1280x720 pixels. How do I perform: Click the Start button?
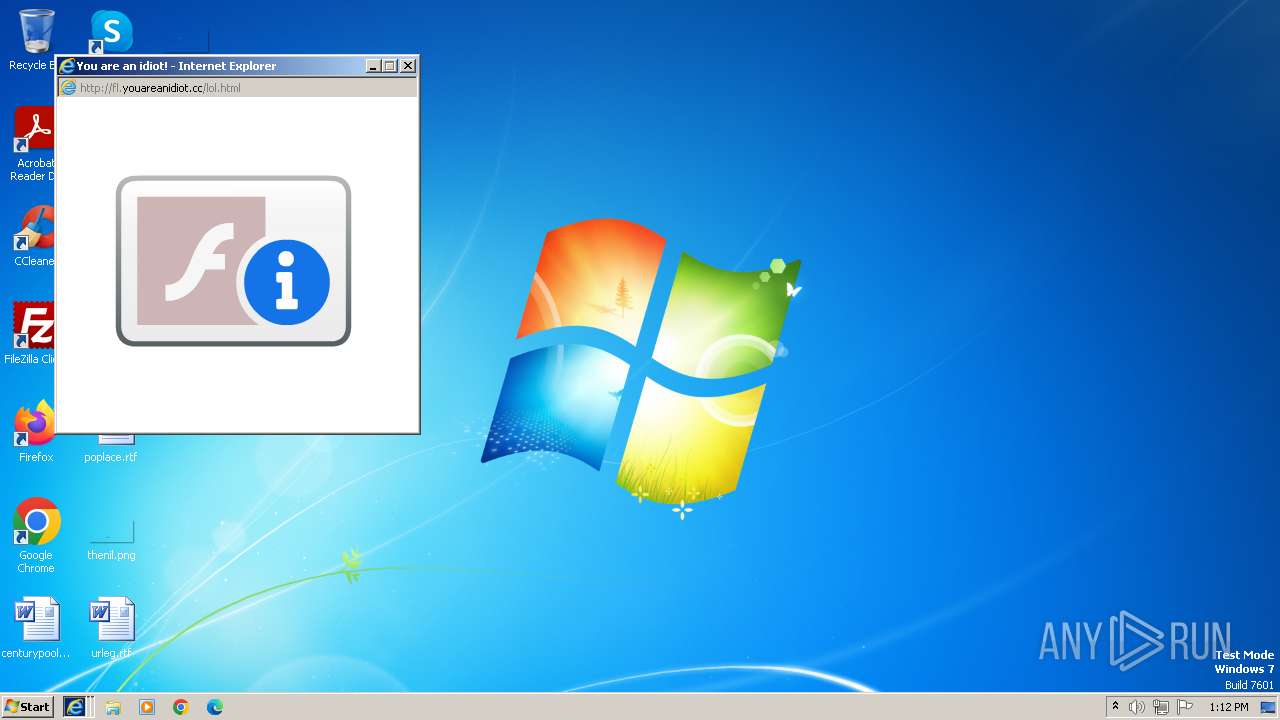tap(27, 706)
